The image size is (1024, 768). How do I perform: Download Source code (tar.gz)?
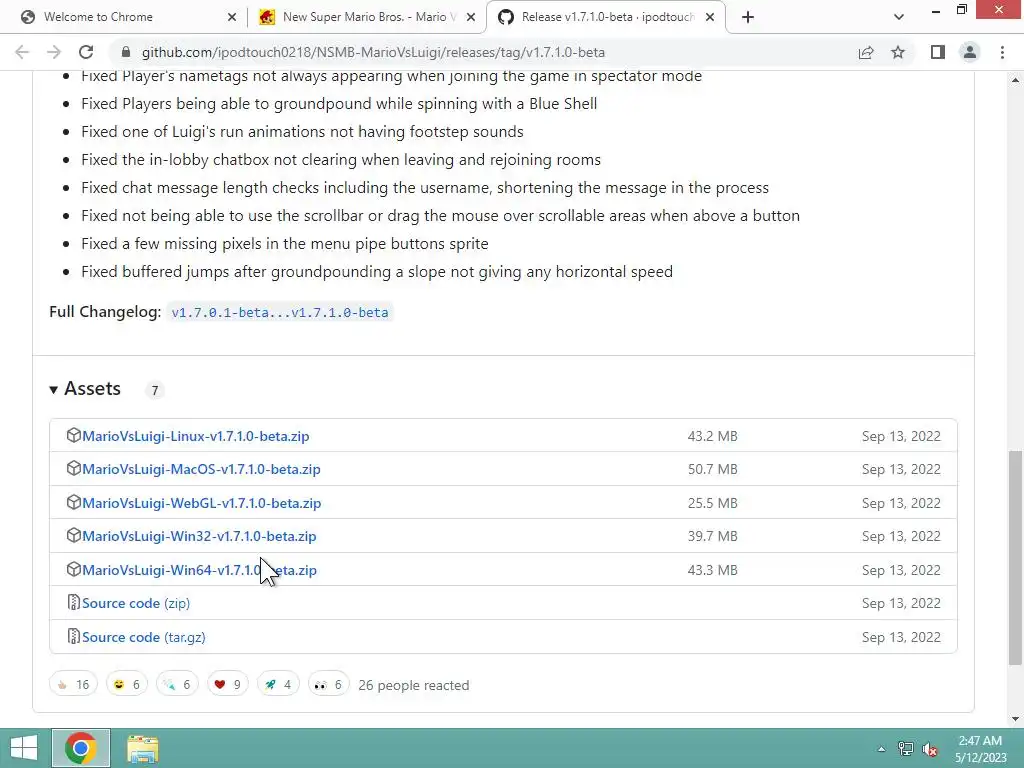click(x=144, y=637)
